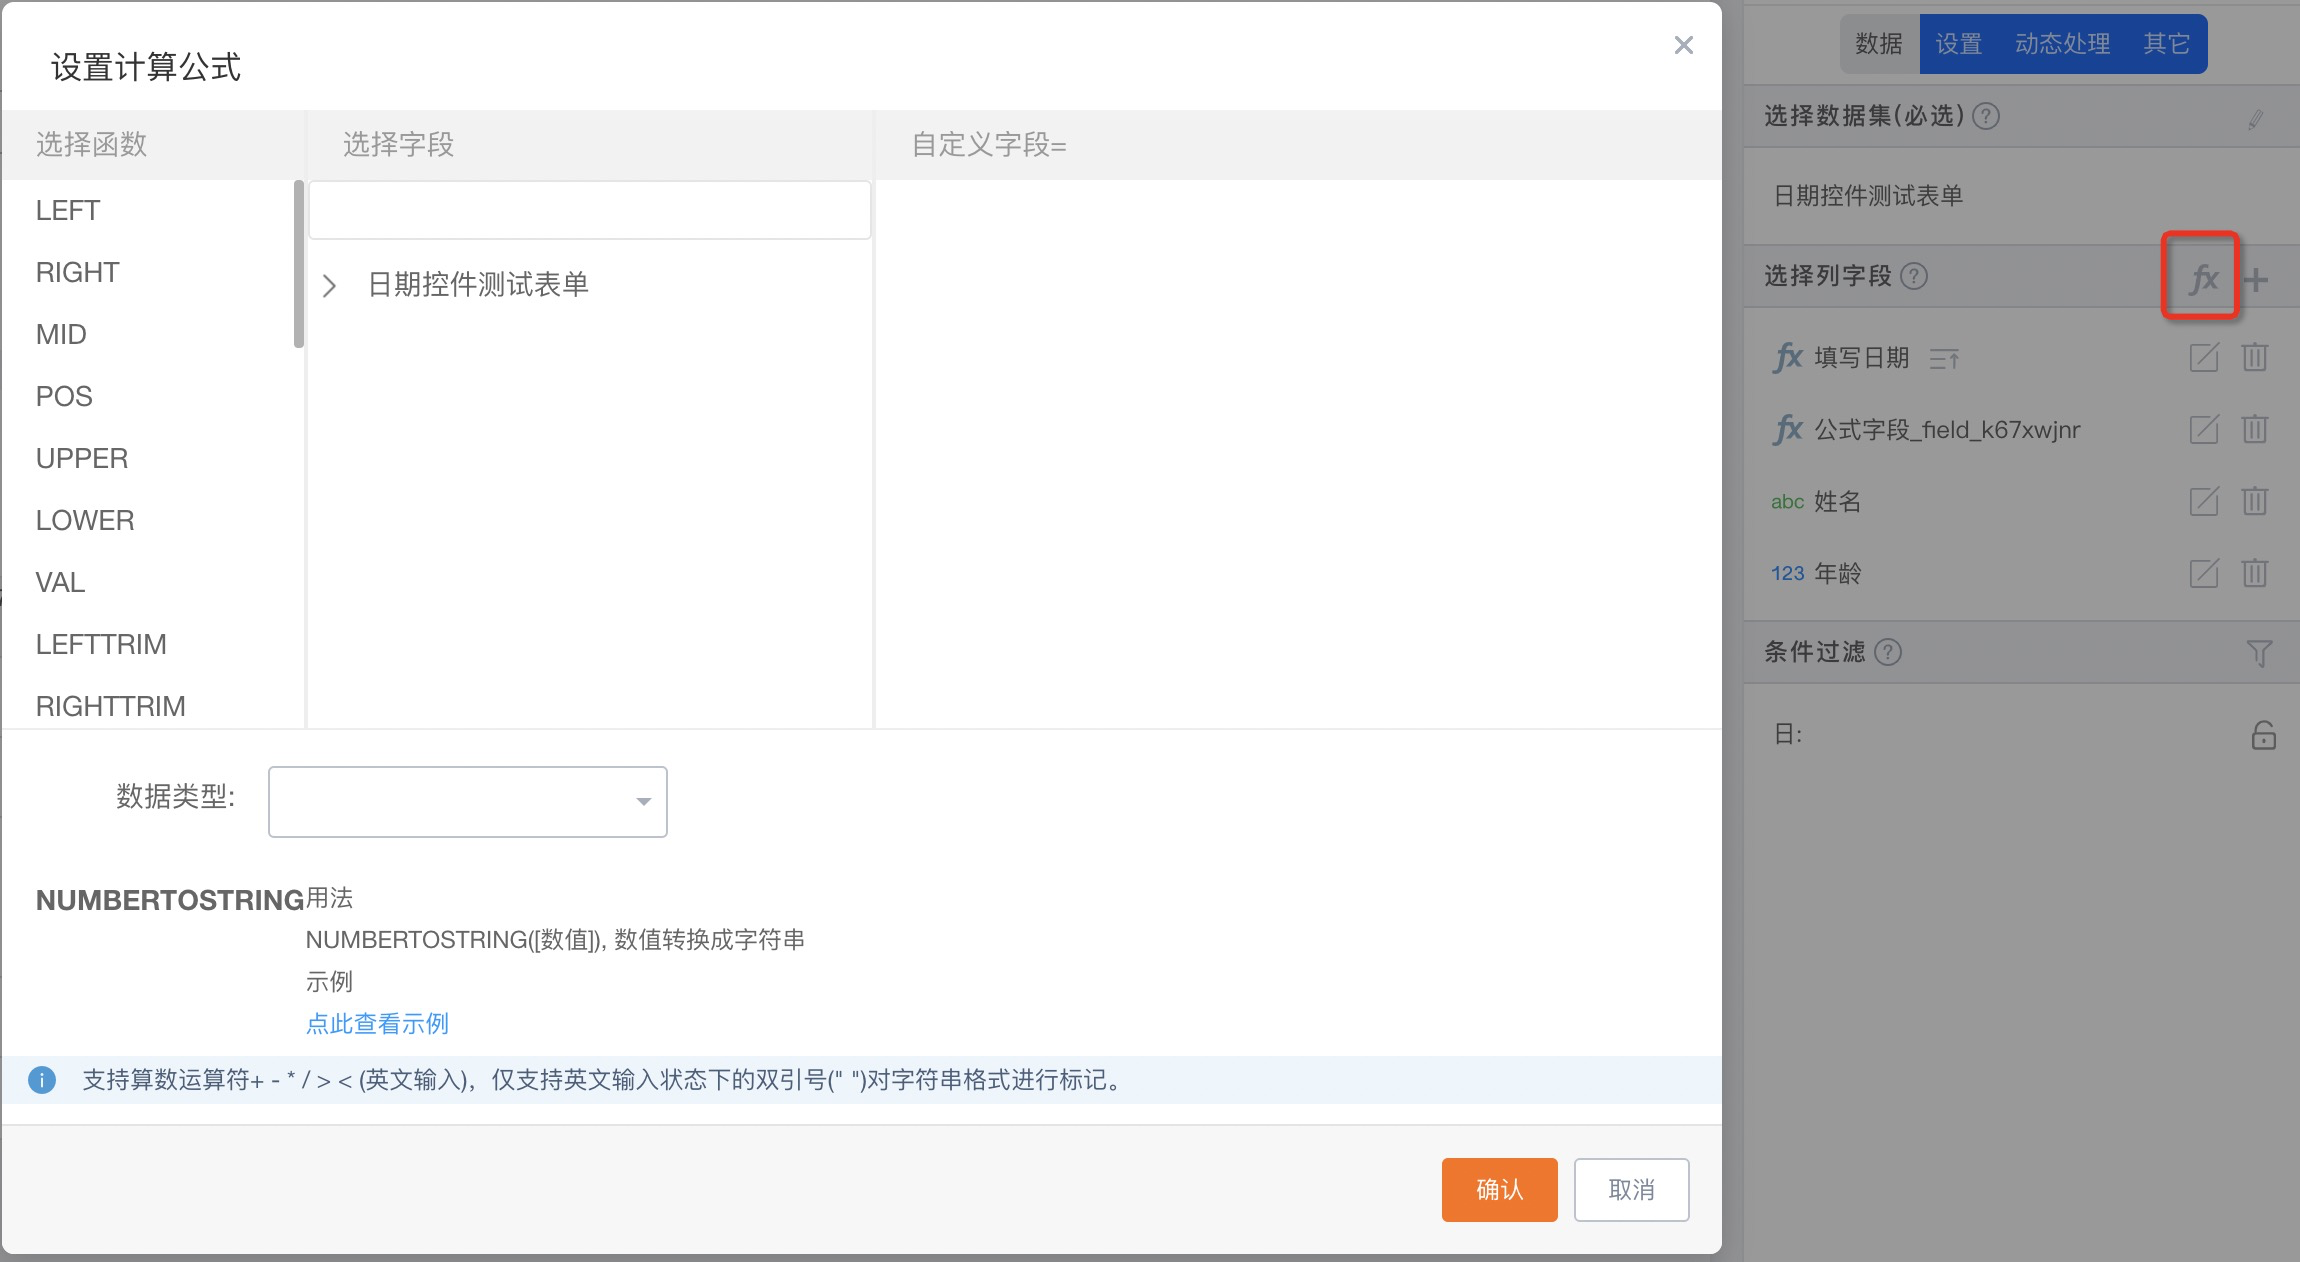The height and width of the screenshot is (1262, 2300).
Task: Click the pencil icon for 选择数据集
Action: 2255,119
